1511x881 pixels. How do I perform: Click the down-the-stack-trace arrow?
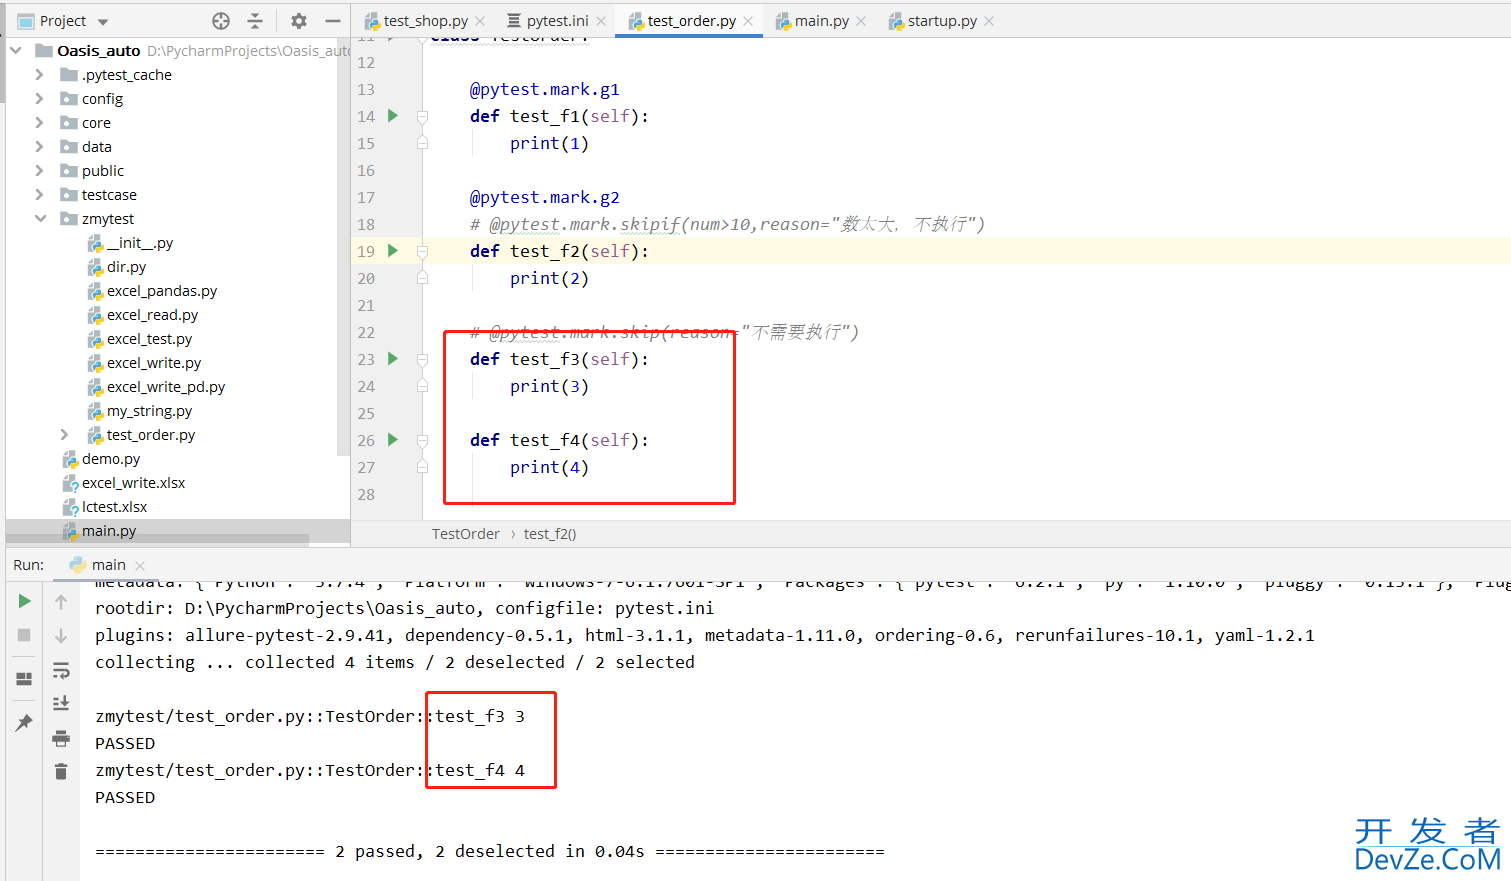click(x=61, y=635)
